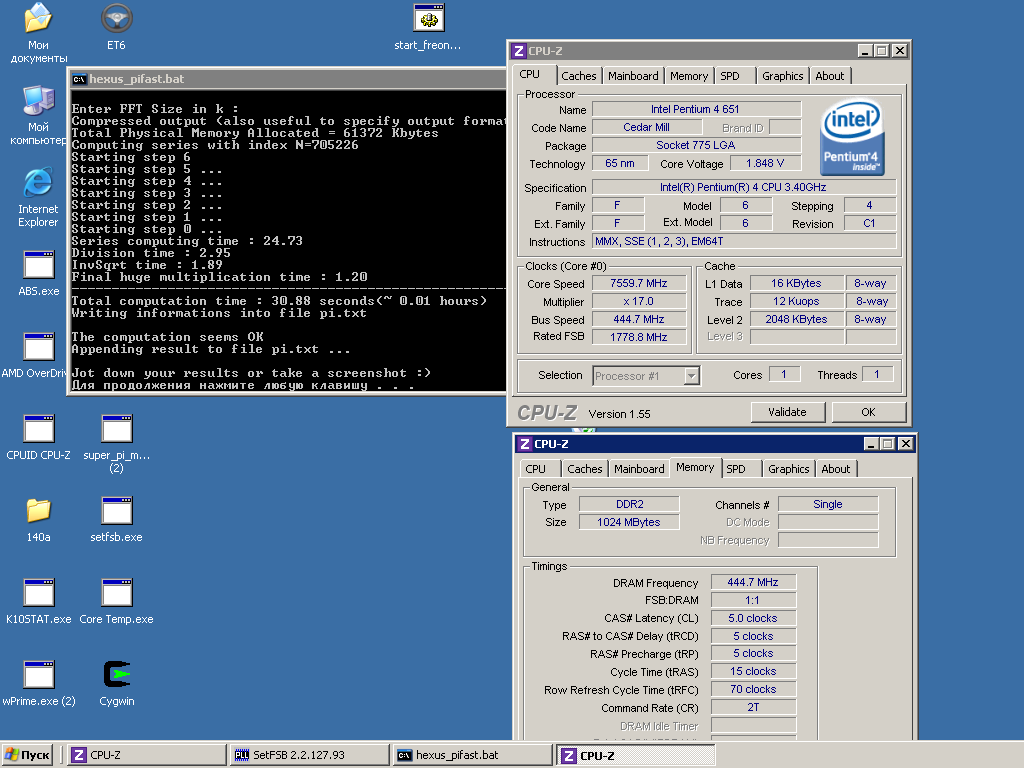
Task: Click the Command Rate 2T value
Action: [x=753, y=707]
